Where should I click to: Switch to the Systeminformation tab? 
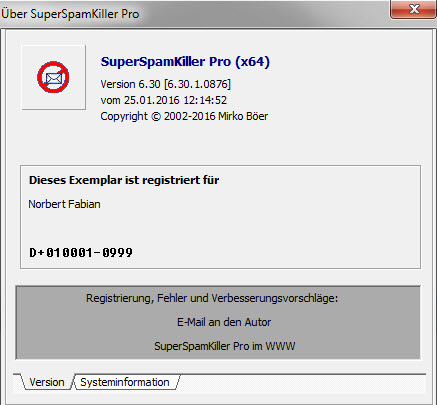point(125,382)
